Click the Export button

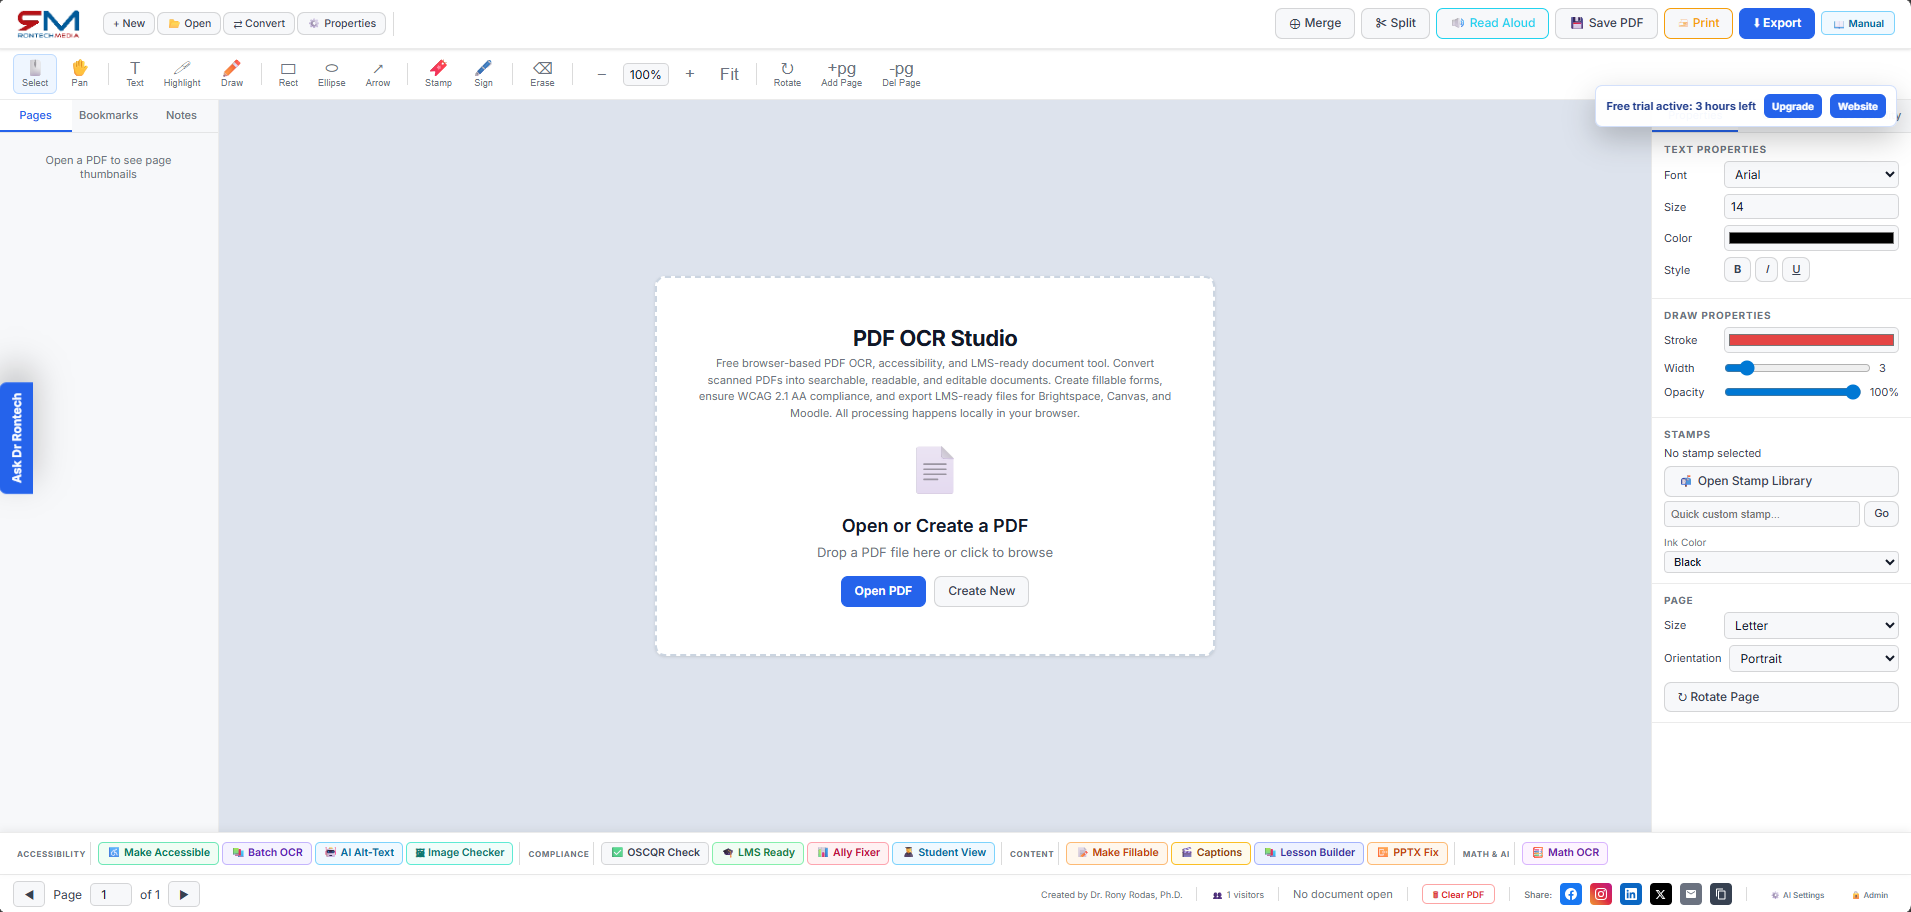1777,23
